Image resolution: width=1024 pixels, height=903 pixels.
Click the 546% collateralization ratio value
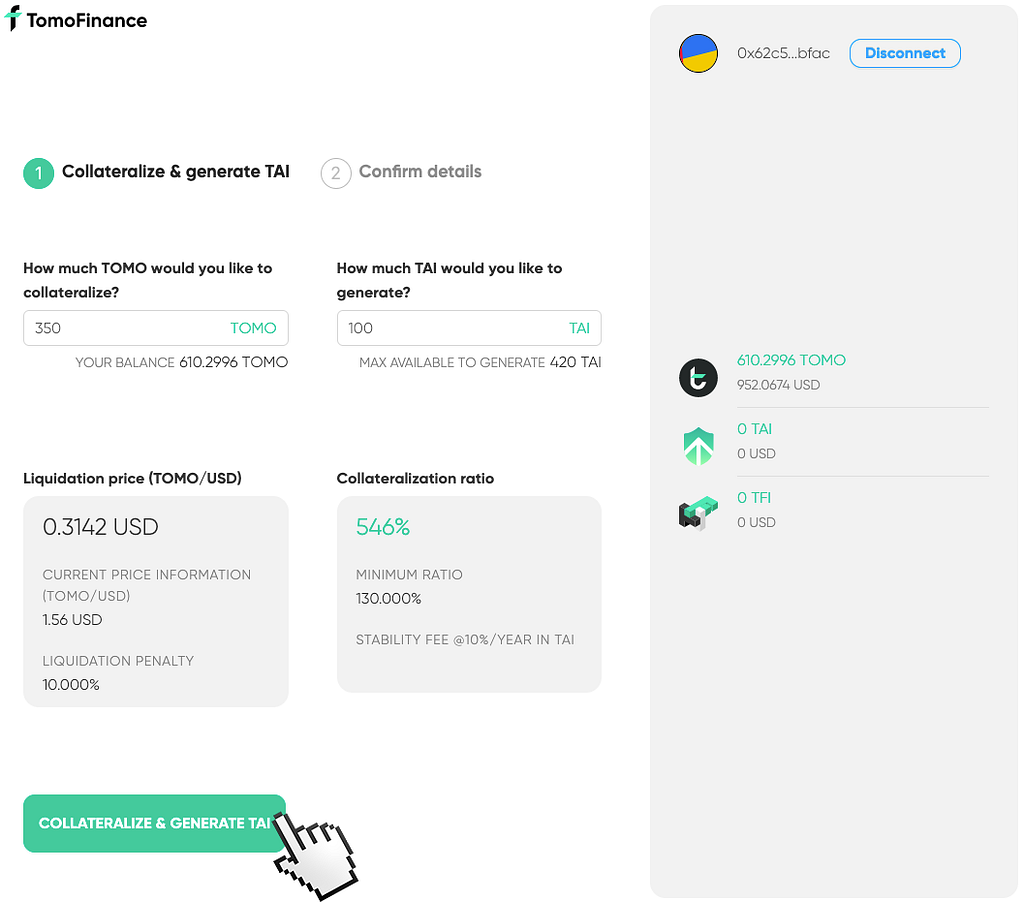click(x=383, y=527)
